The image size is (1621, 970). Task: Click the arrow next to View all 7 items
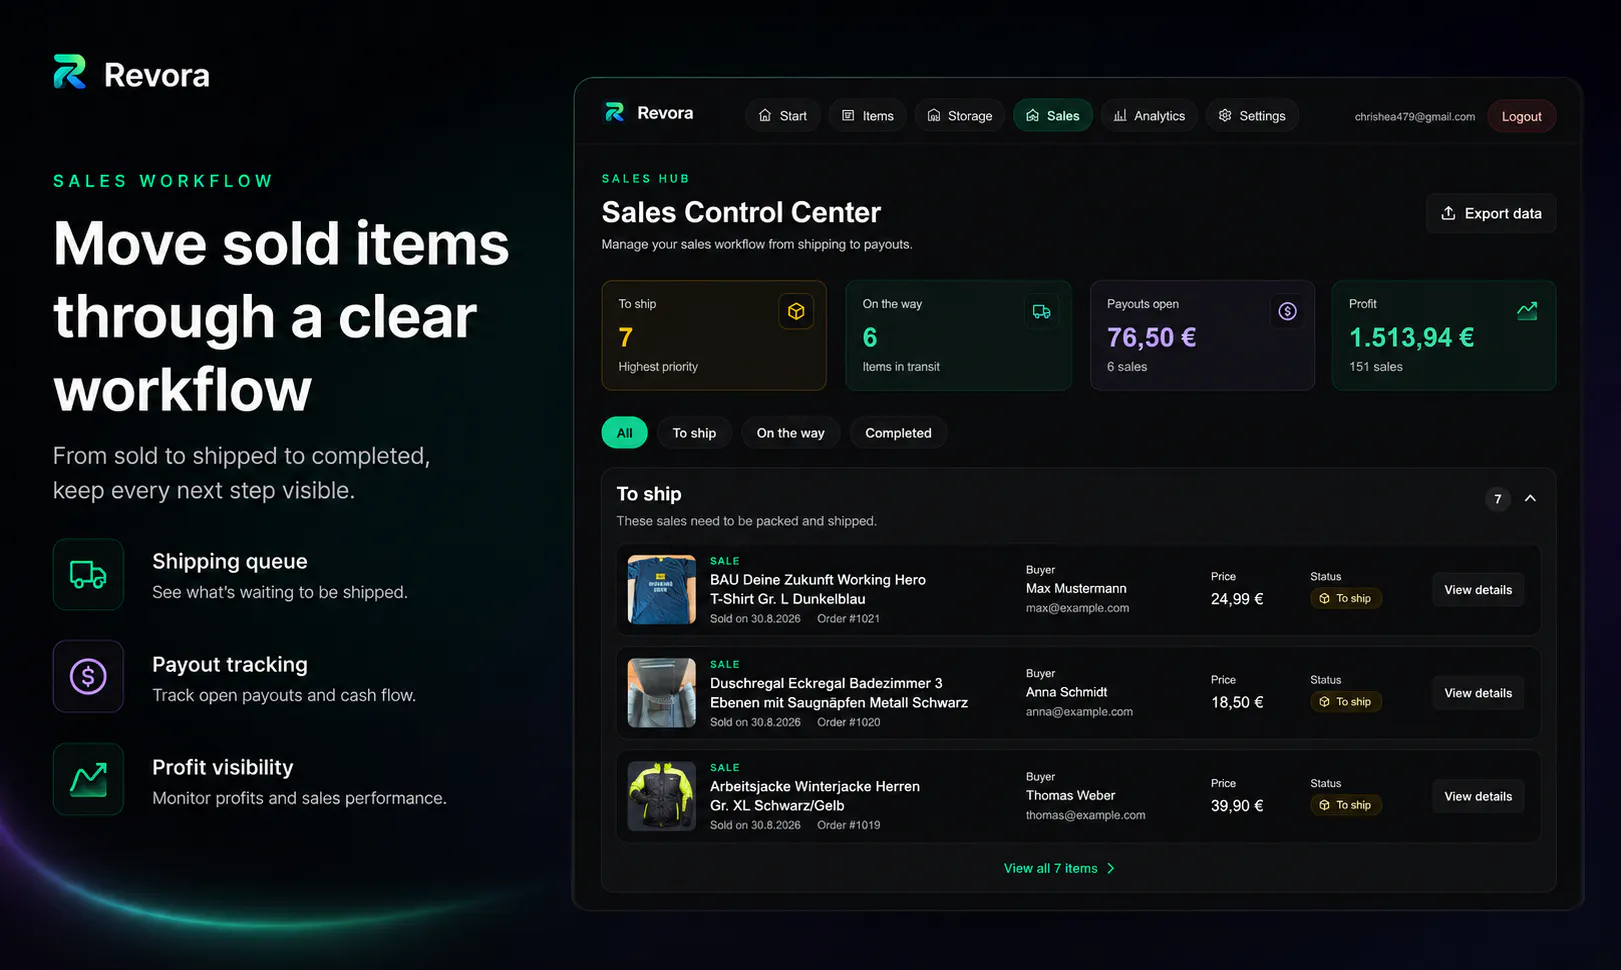[1110, 868]
